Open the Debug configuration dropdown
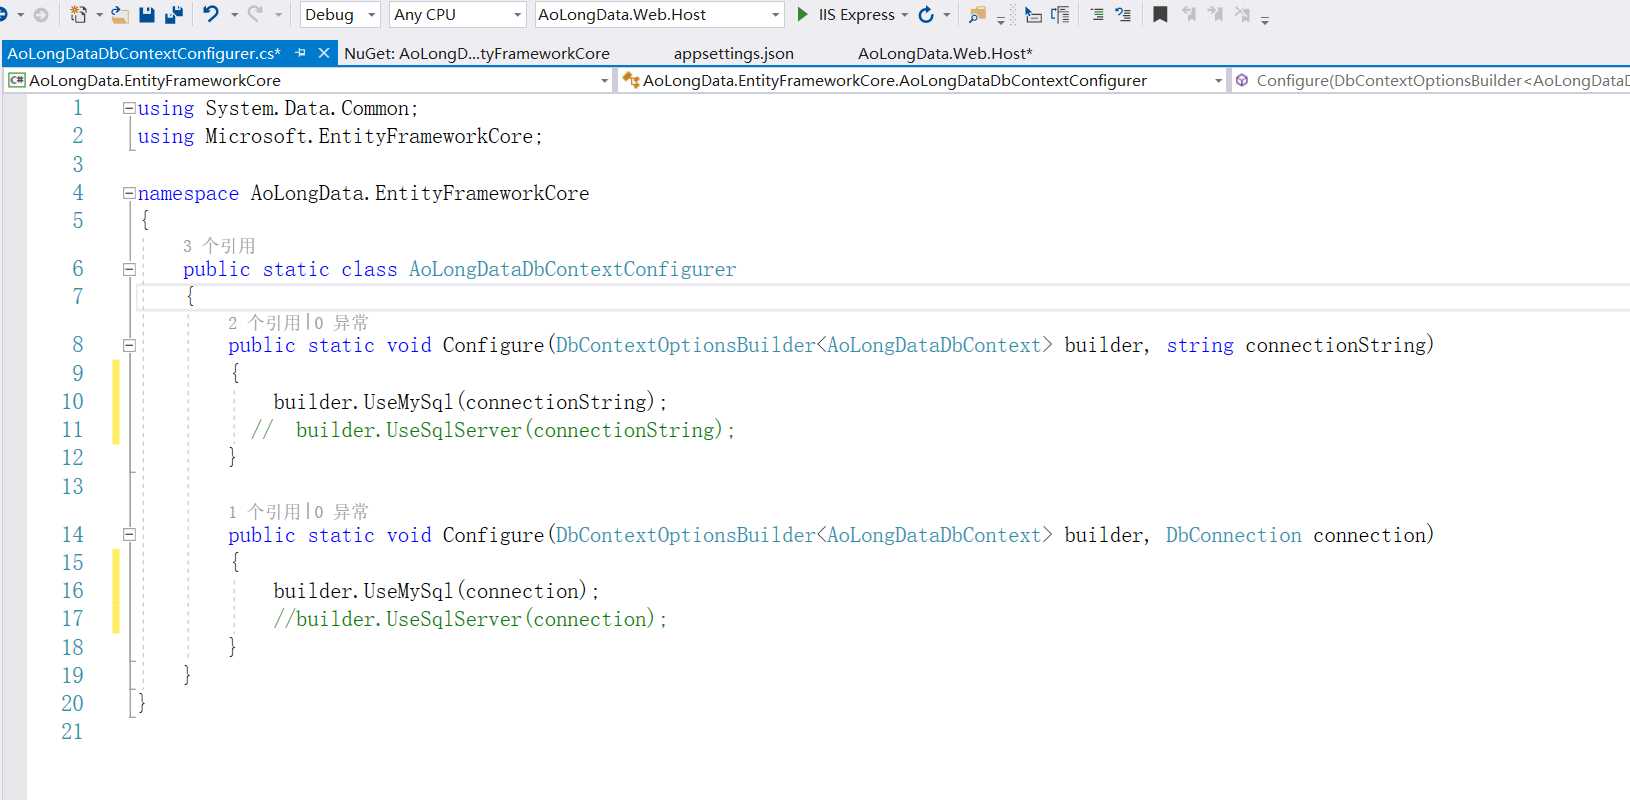 (340, 14)
